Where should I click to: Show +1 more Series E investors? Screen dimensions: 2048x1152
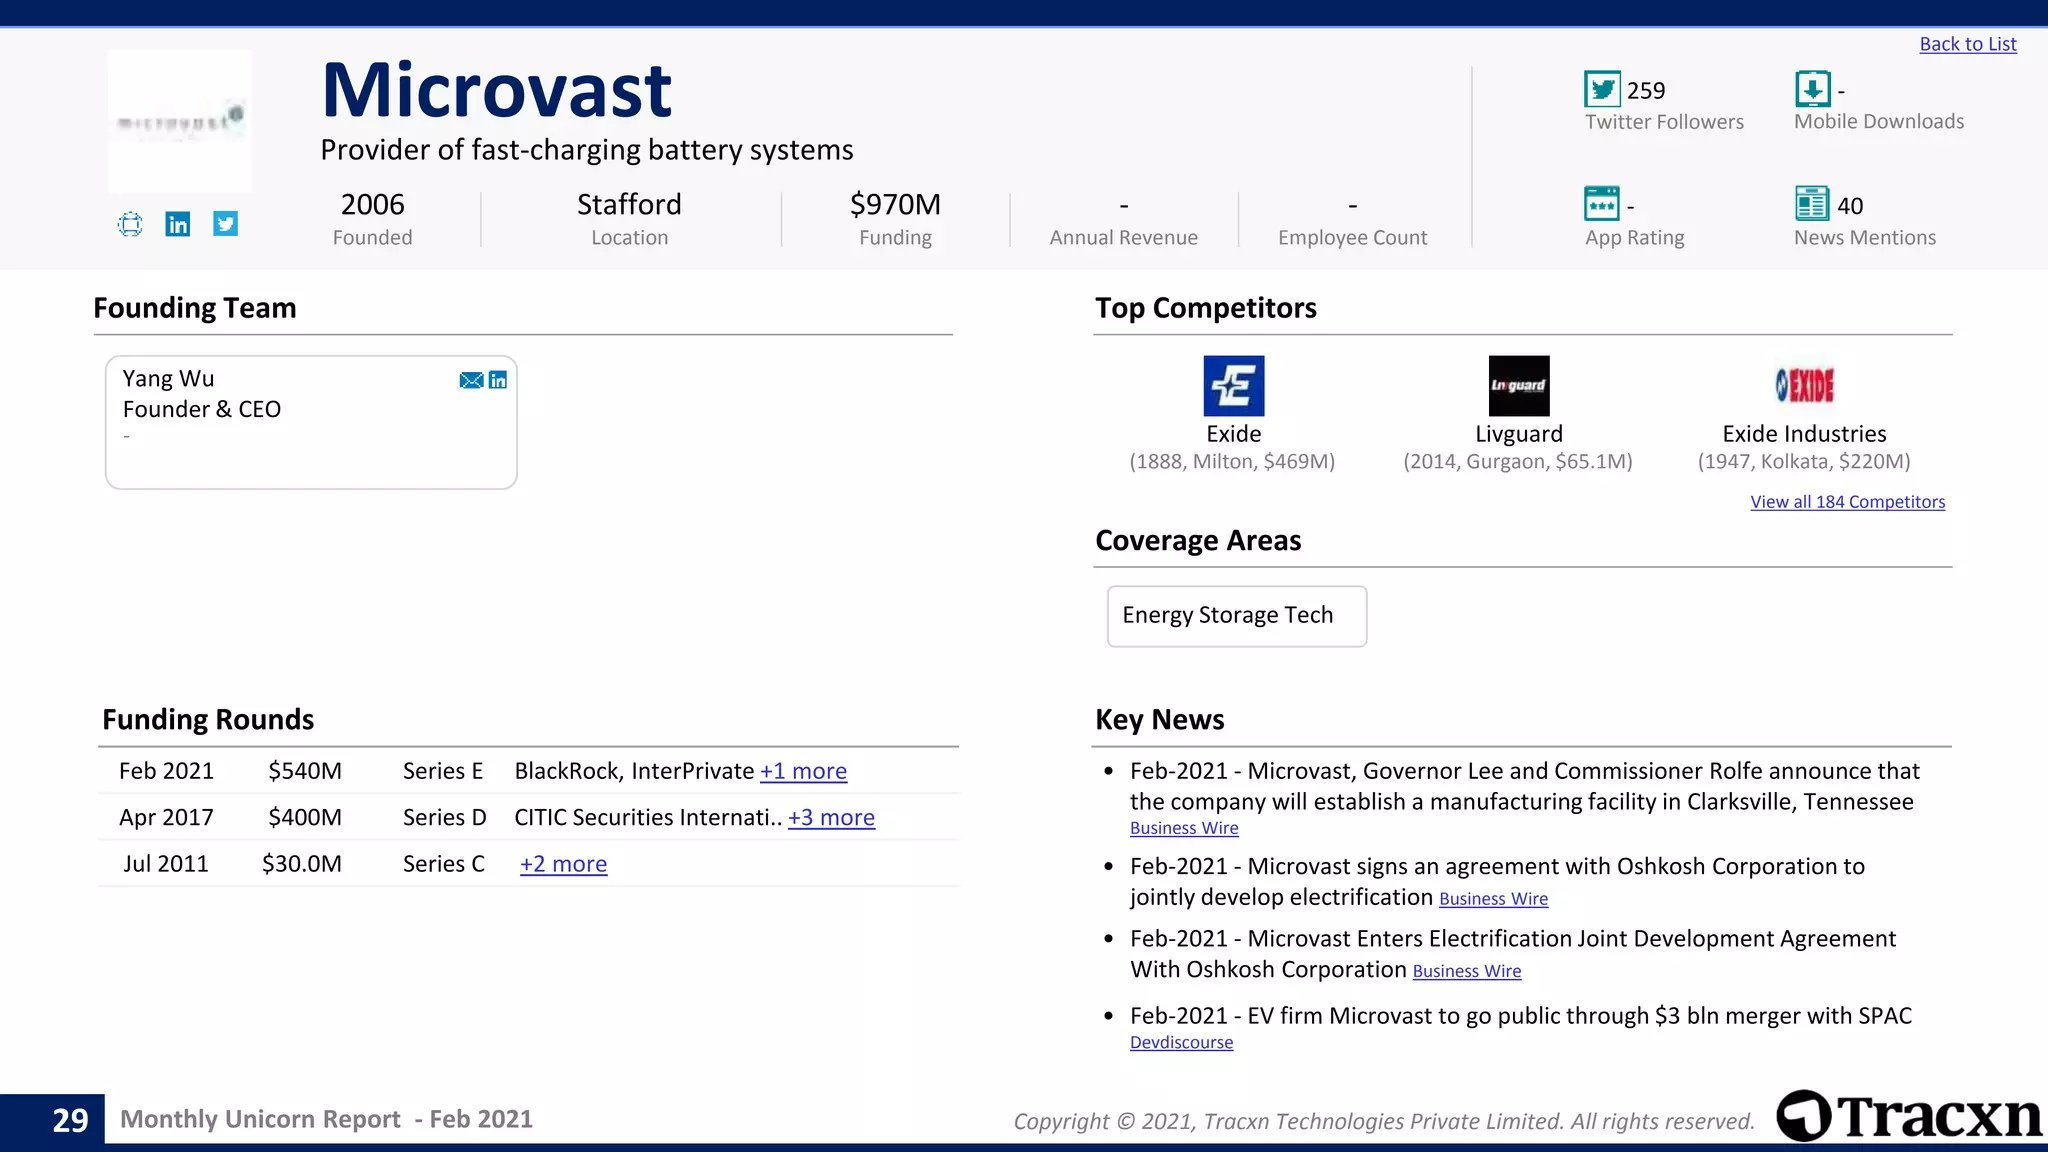pos(803,771)
